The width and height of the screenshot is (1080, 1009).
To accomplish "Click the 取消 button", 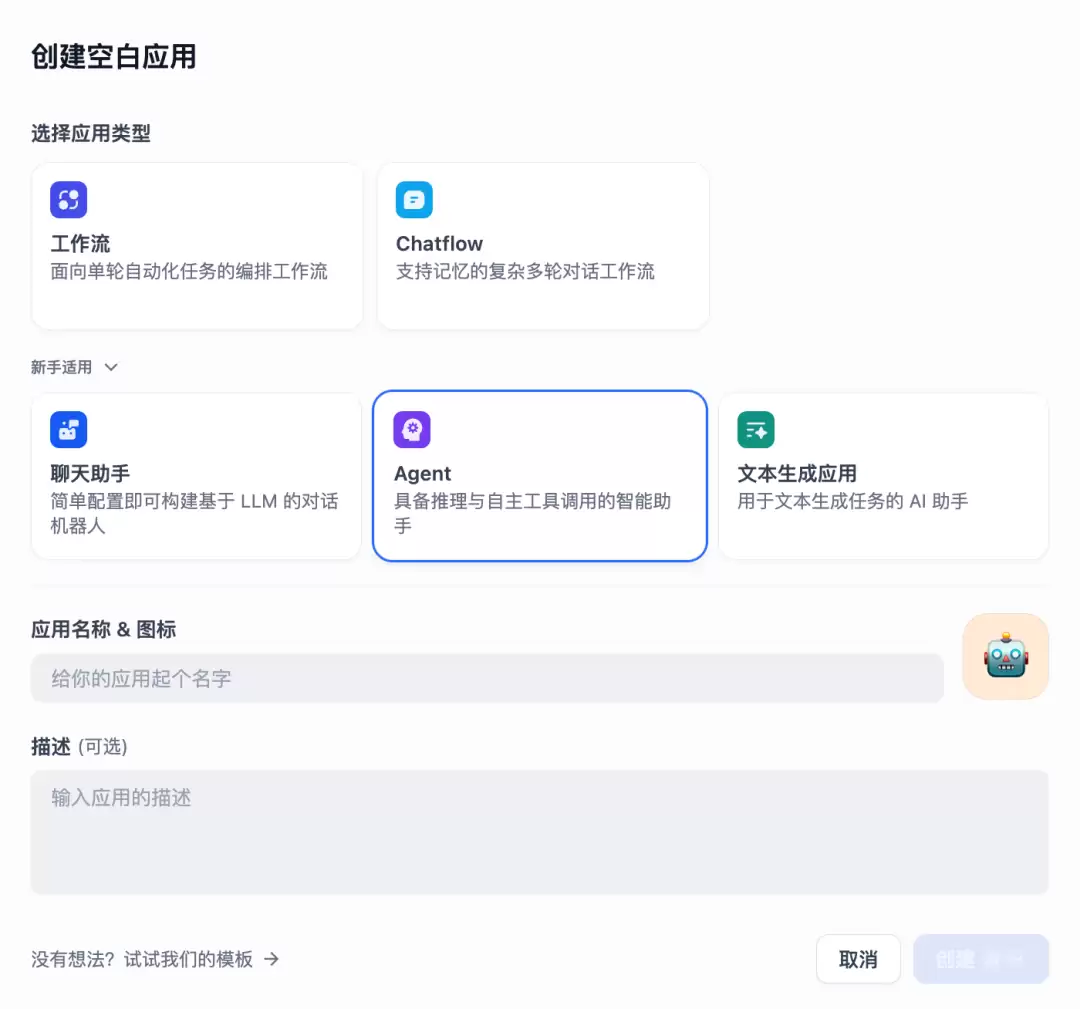I will coord(858,959).
